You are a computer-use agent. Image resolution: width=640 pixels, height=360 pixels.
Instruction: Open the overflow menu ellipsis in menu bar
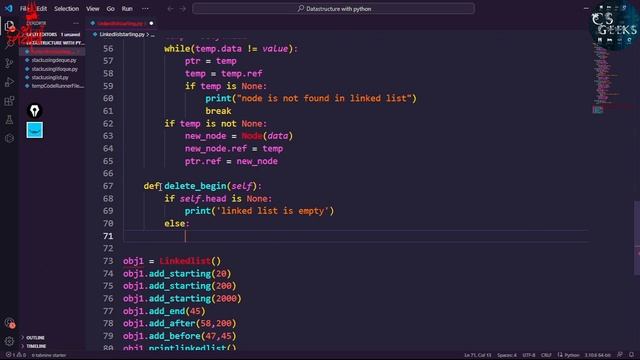[x=145, y=9]
